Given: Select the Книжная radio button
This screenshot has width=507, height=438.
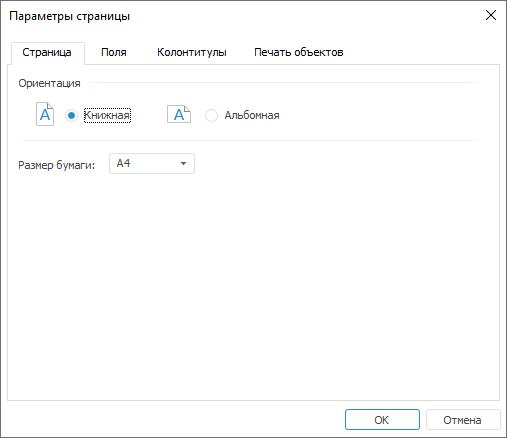Looking at the screenshot, I should click(x=71, y=115).
